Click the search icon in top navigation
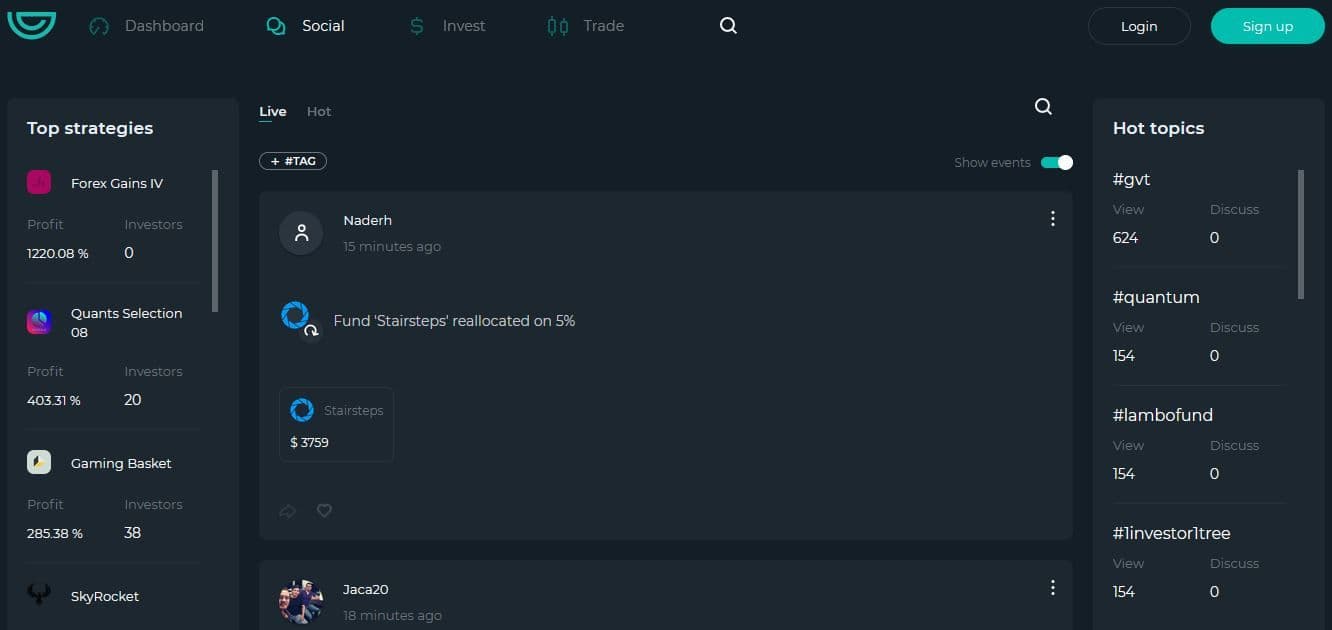Viewport: 1332px width, 630px height. 728,26
